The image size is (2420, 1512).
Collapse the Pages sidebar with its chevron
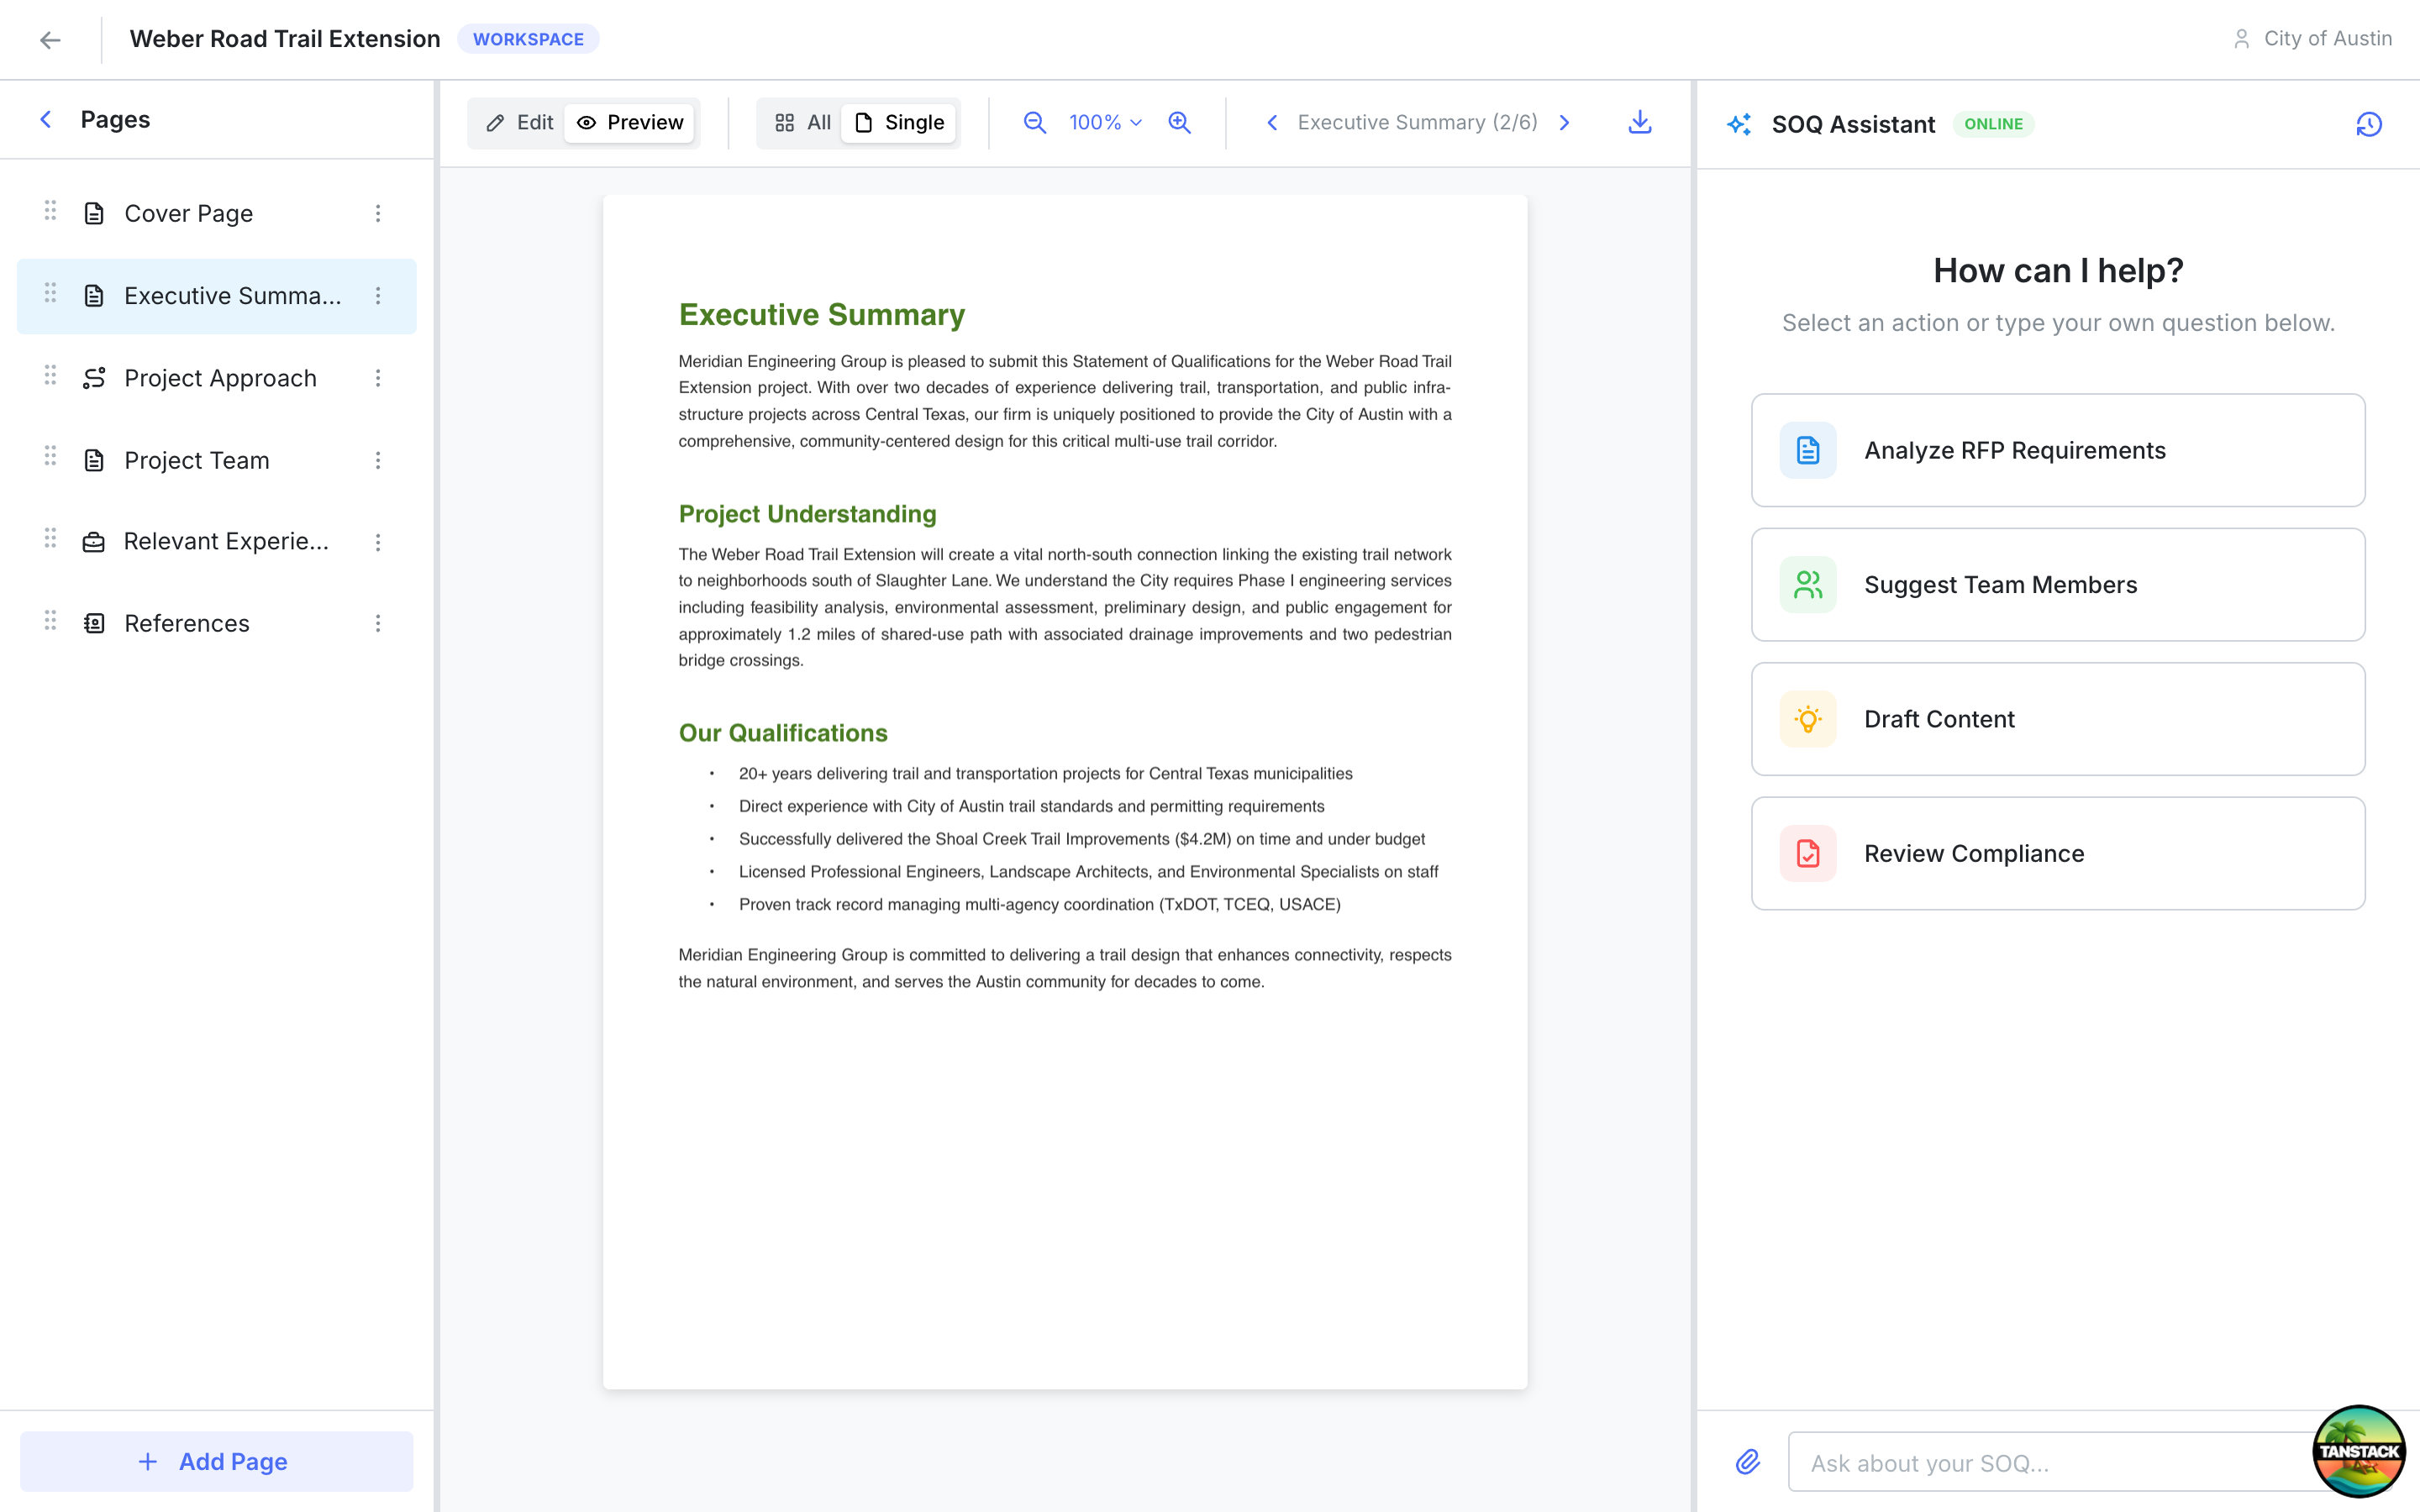(x=46, y=119)
